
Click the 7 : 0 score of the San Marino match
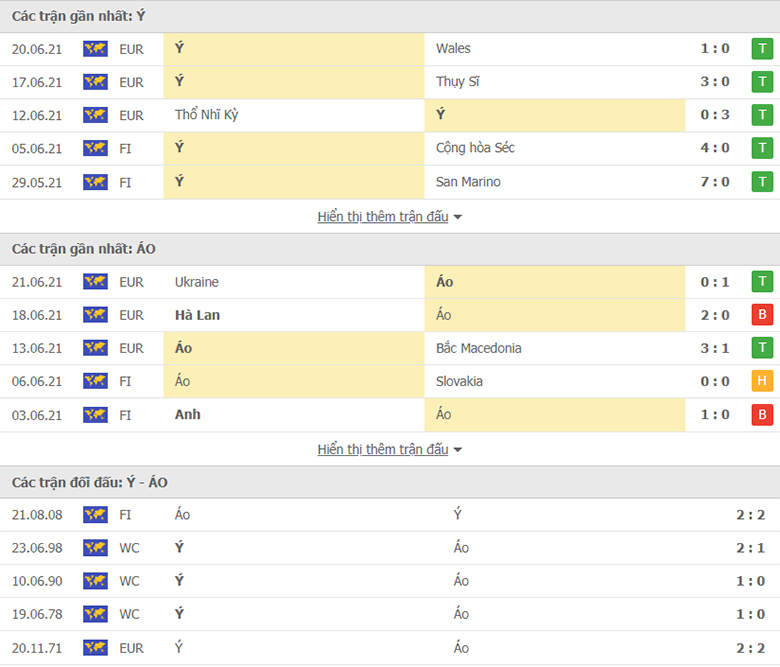tap(715, 182)
